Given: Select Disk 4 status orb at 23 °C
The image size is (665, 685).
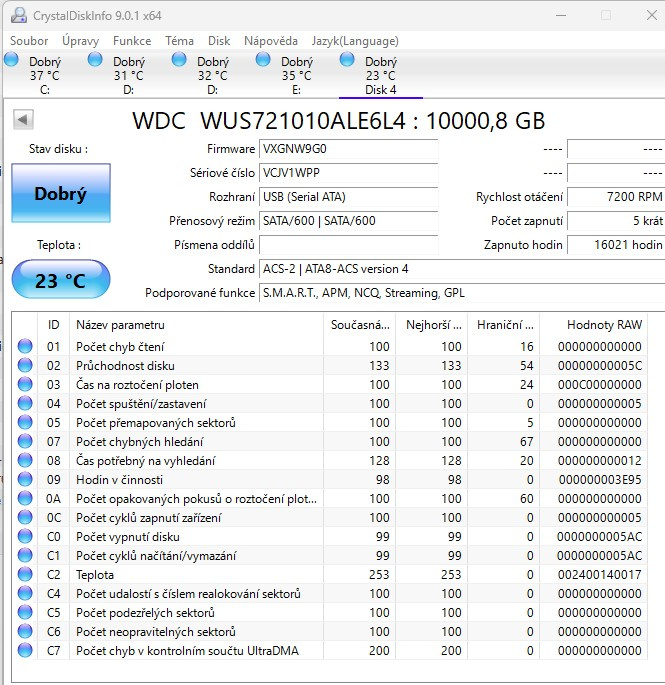Looking at the screenshot, I should click(x=347, y=59).
